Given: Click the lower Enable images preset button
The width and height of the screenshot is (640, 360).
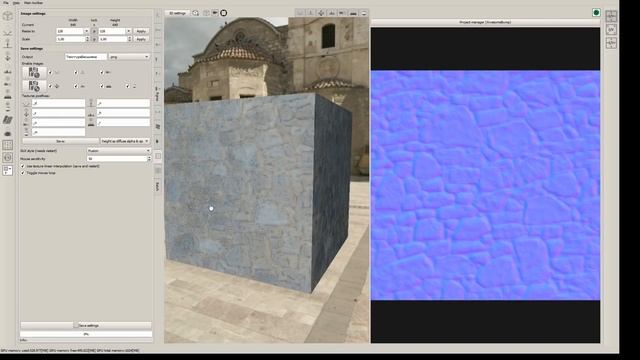Looking at the screenshot, I should [x=34, y=86].
